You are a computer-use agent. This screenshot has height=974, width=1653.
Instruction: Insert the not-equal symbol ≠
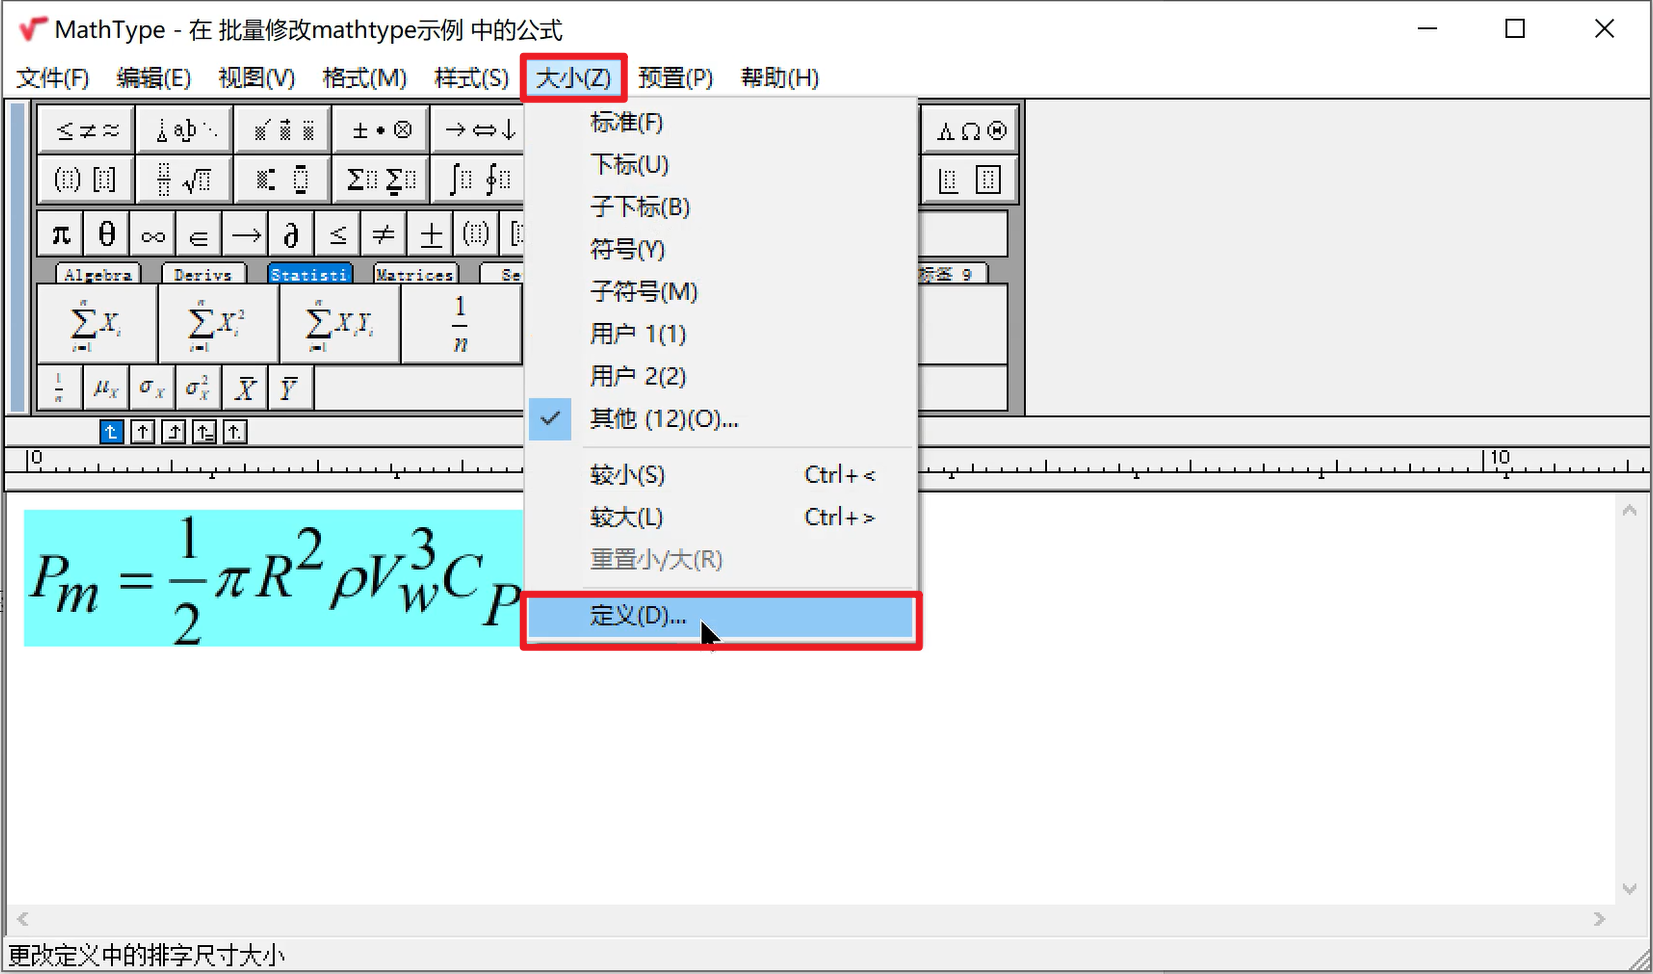[x=383, y=235]
